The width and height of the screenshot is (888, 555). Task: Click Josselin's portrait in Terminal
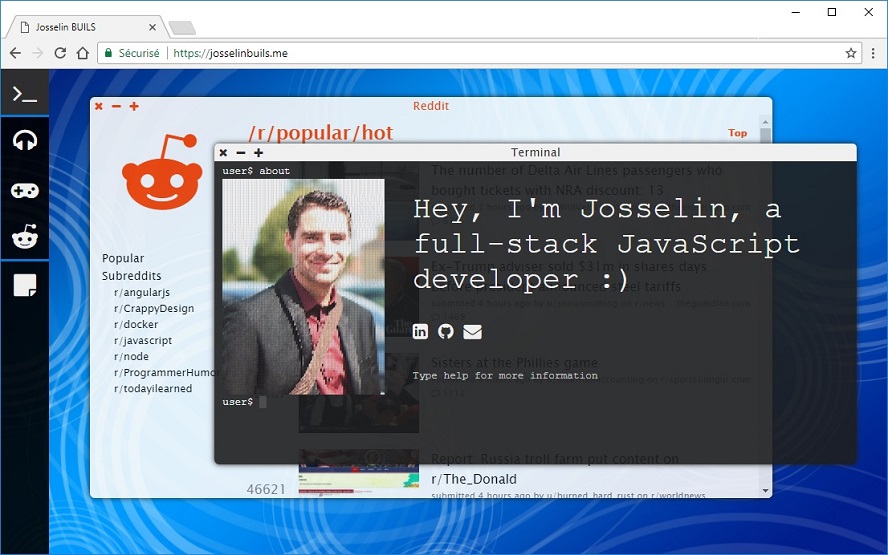[x=303, y=287]
